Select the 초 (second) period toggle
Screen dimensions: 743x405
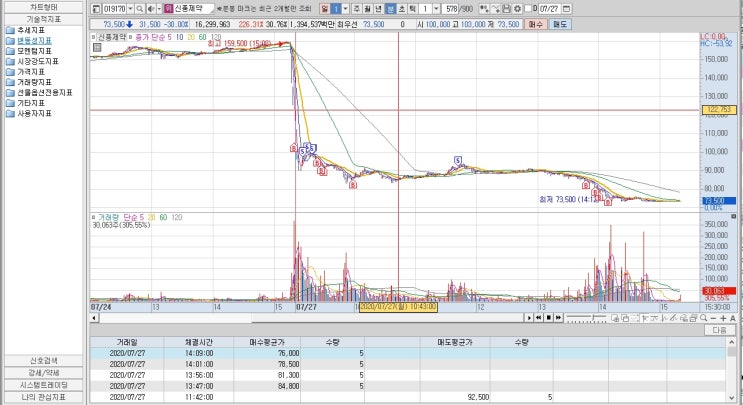click(401, 9)
